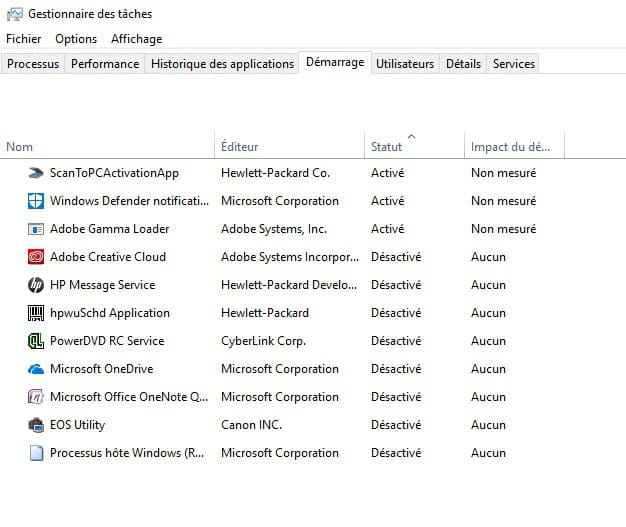Click Activé status of Adobe Gamma Loader
The height and width of the screenshot is (527, 626).
click(388, 229)
